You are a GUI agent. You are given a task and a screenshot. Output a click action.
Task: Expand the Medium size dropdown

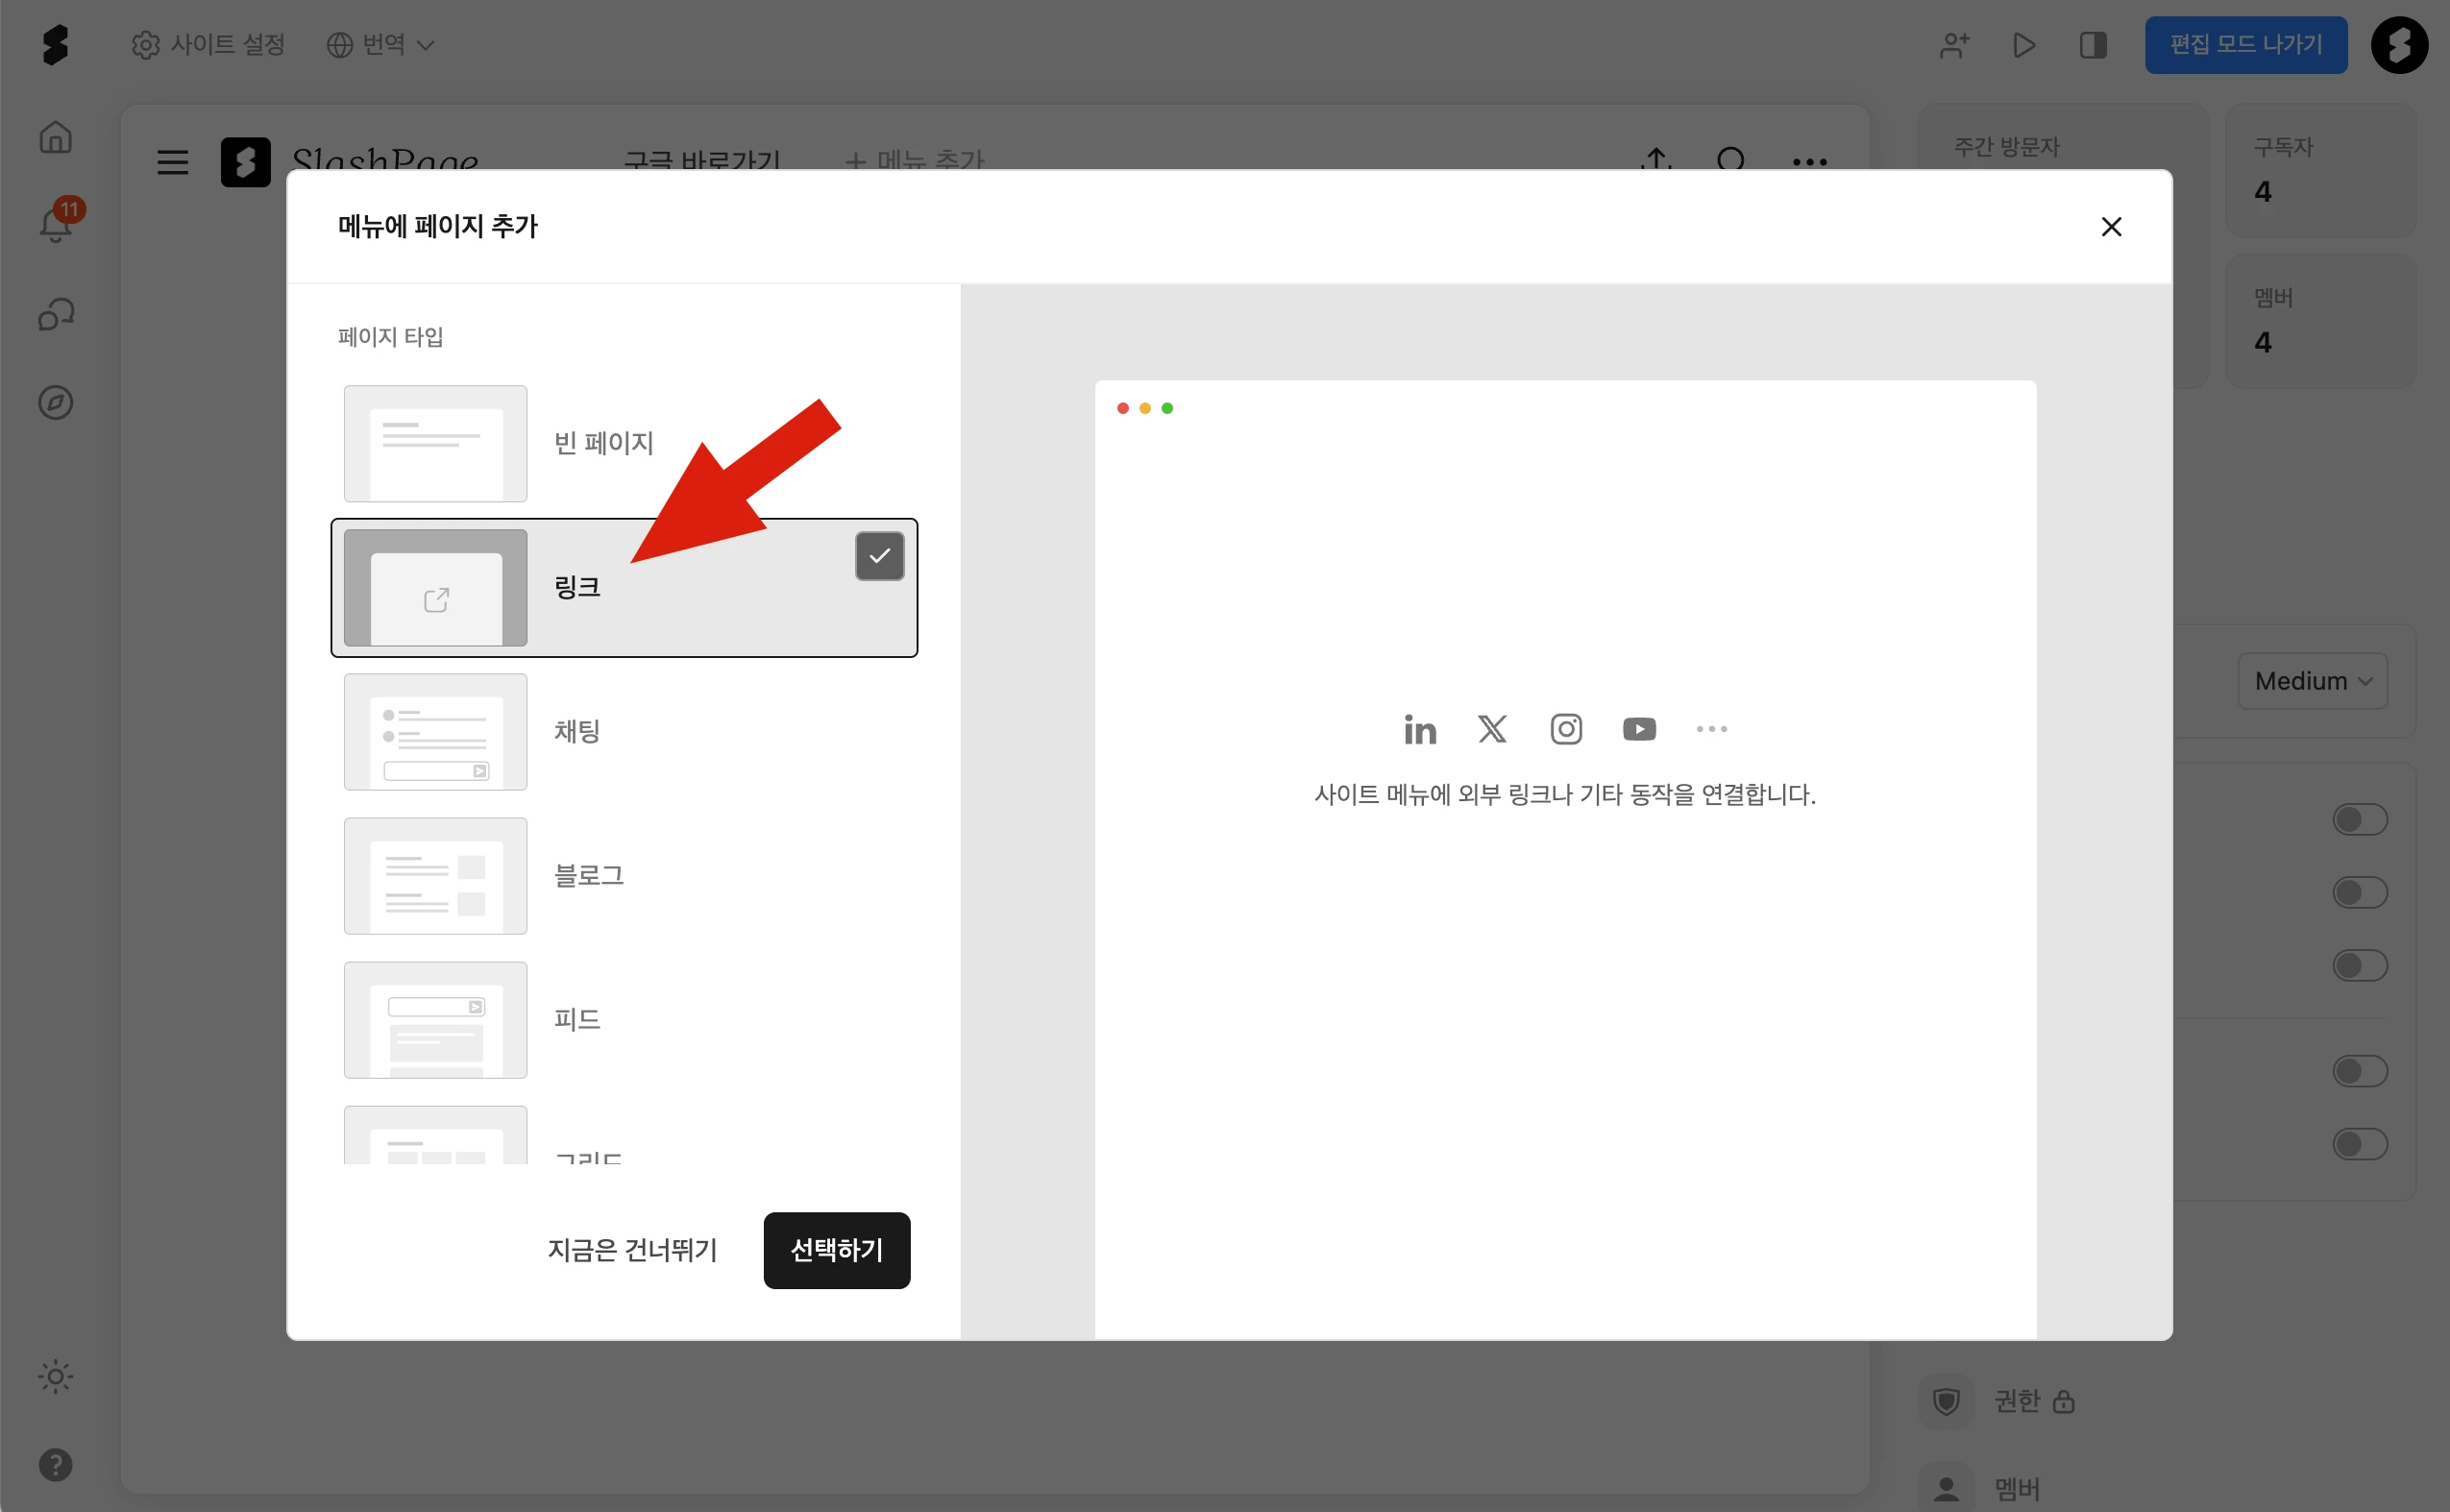[x=2311, y=681]
